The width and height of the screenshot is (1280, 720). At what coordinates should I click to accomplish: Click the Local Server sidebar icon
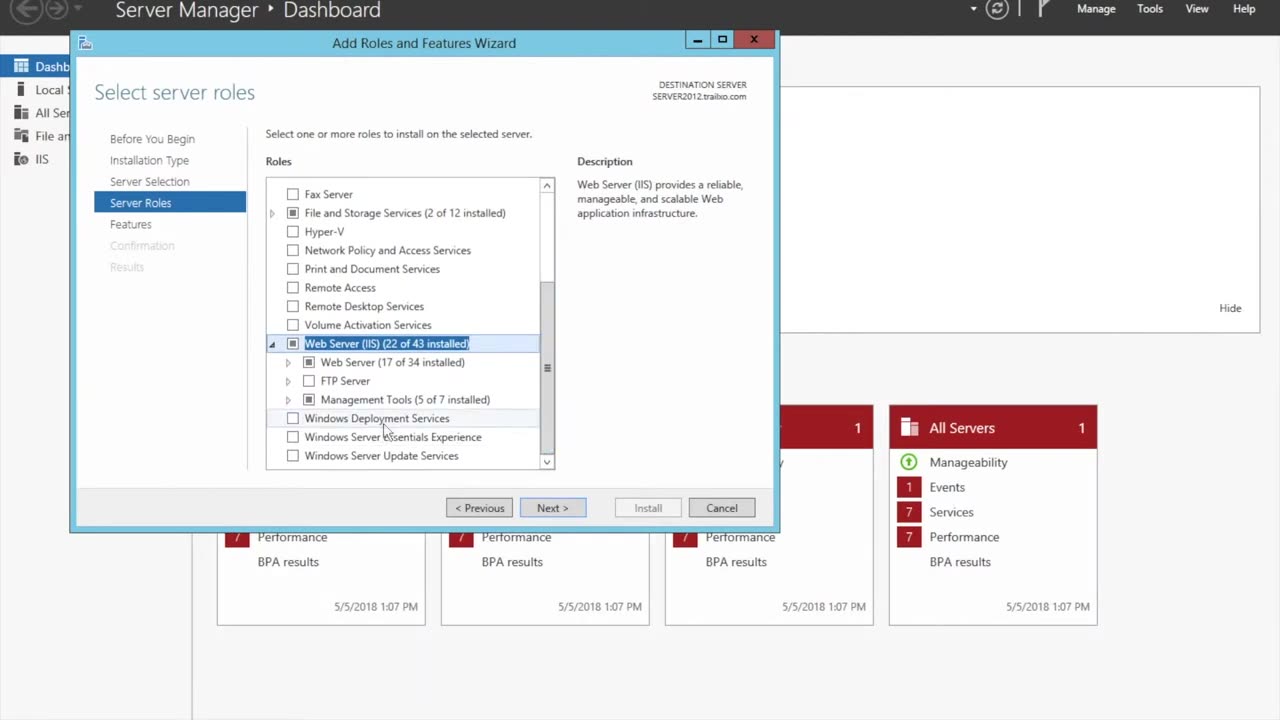pyautogui.click(x=21, y=90)
